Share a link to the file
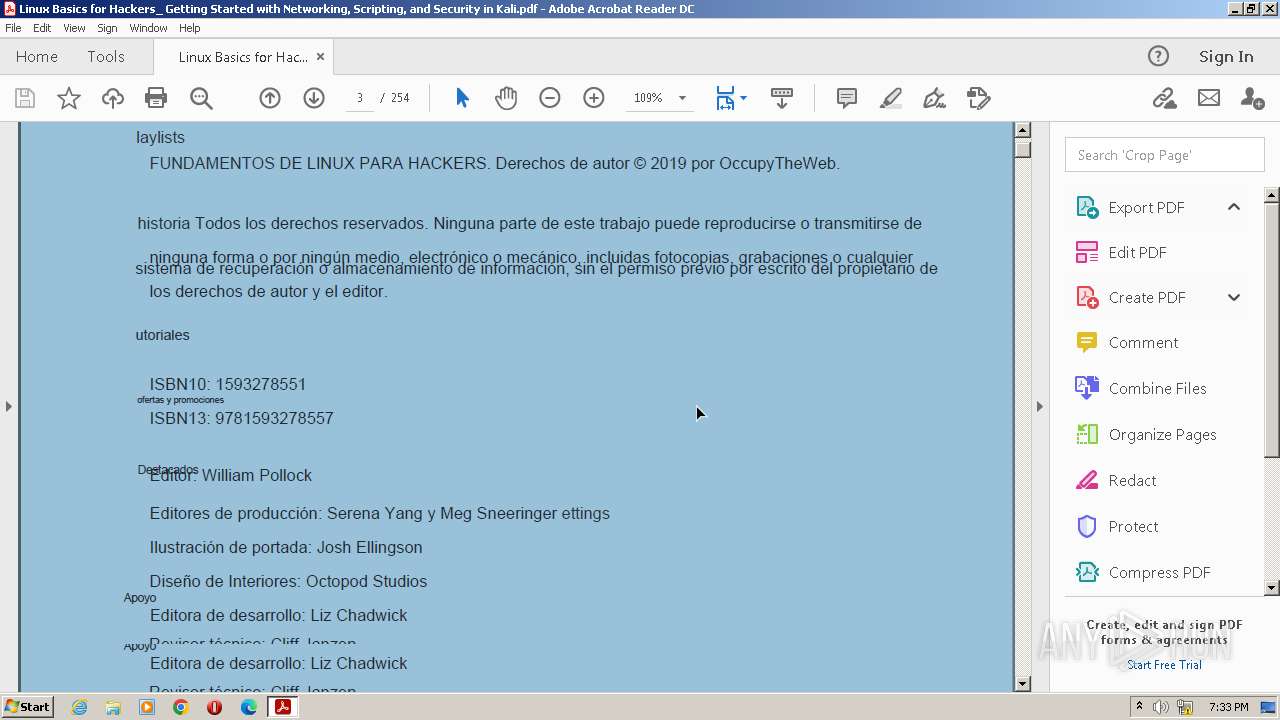The height and width of the screenshot is (720, 1280). point(1164,98)
